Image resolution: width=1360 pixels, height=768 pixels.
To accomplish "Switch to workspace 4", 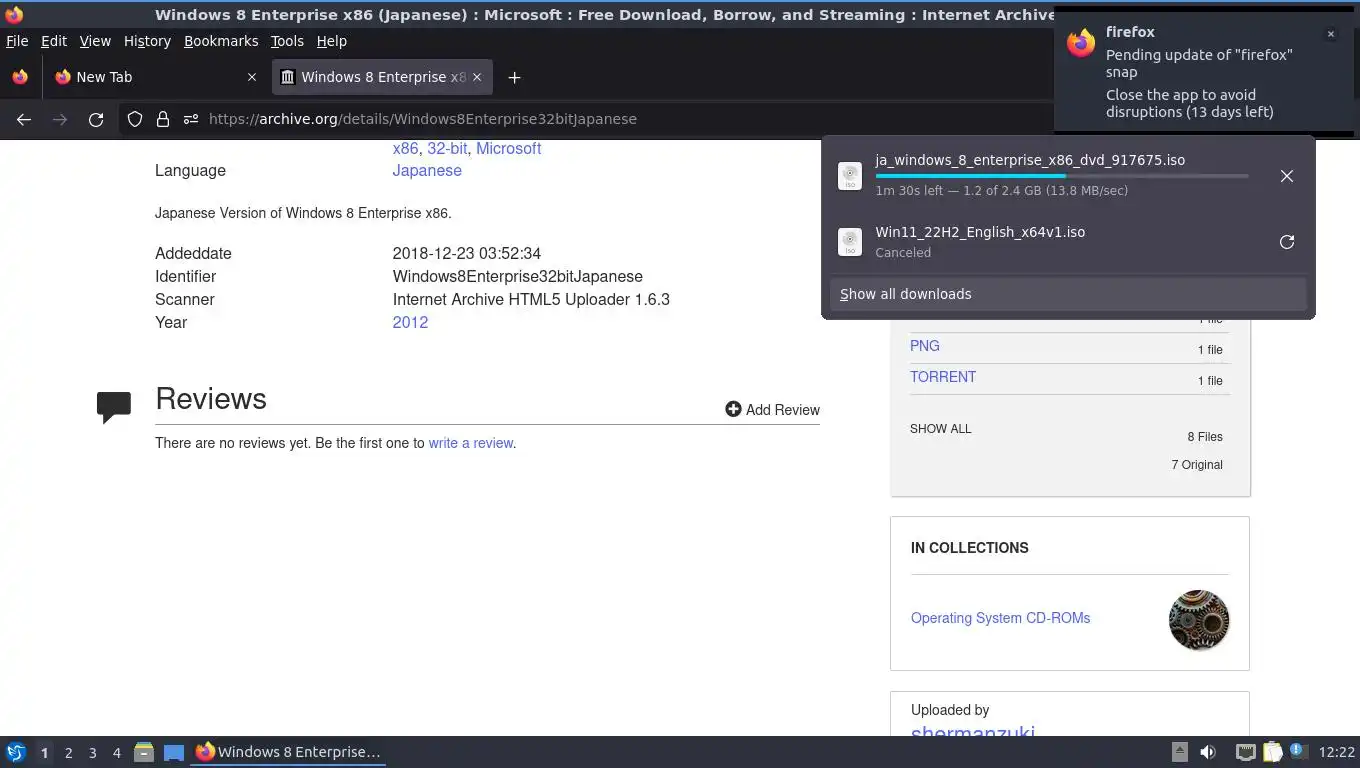I will pos(117,753).
